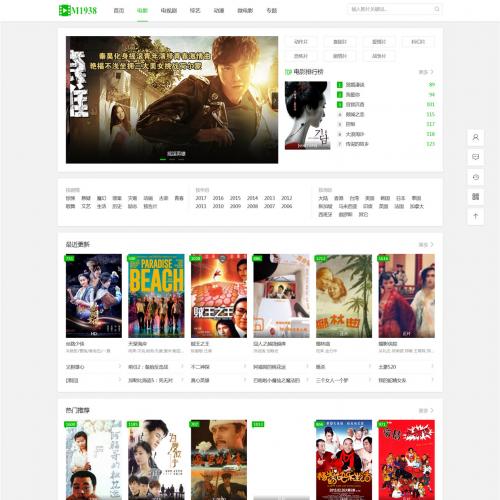The height and width of the screenshot is (500, 500).
Task: Expand arrow for 不二神探 row
Action: tap(245, 366)
